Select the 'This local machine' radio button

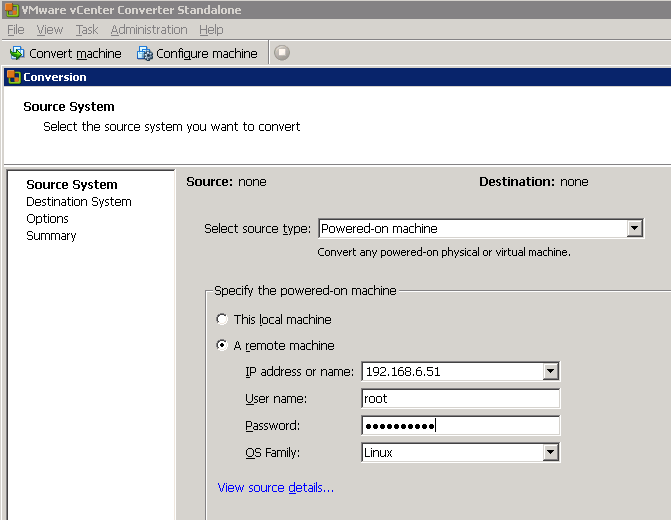point(222,319)
